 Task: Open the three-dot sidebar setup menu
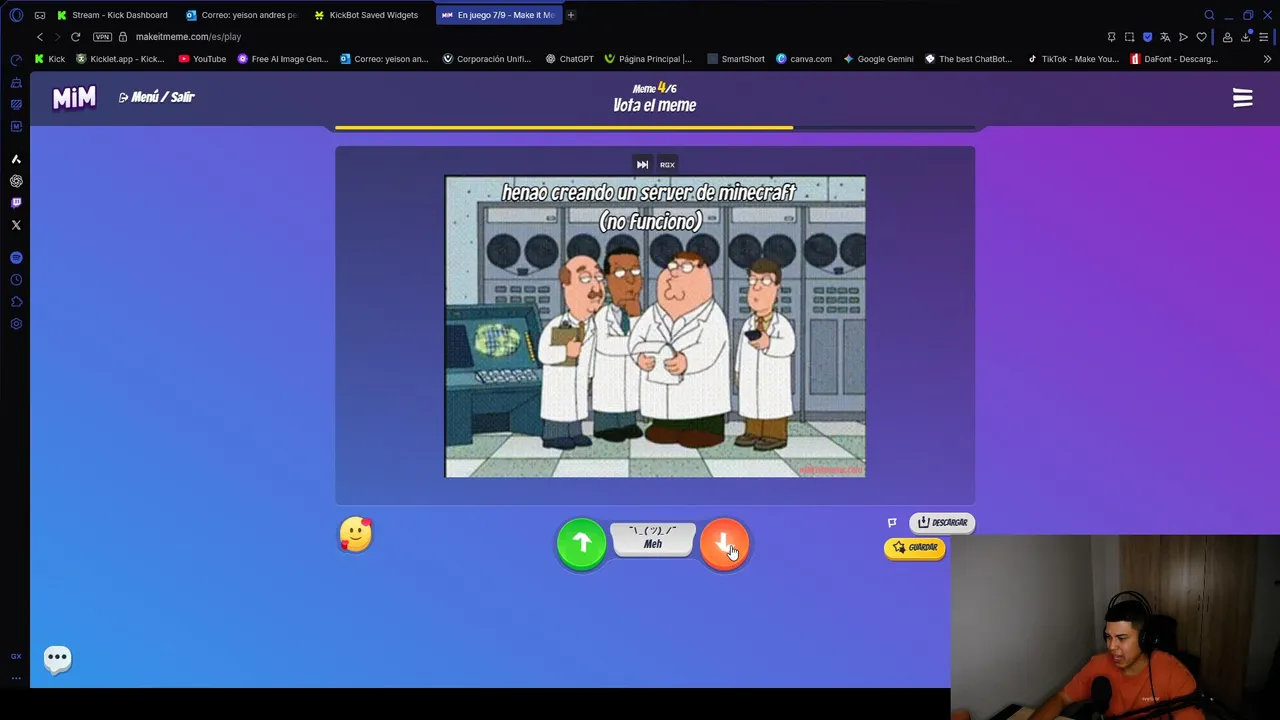pos(16,678)
